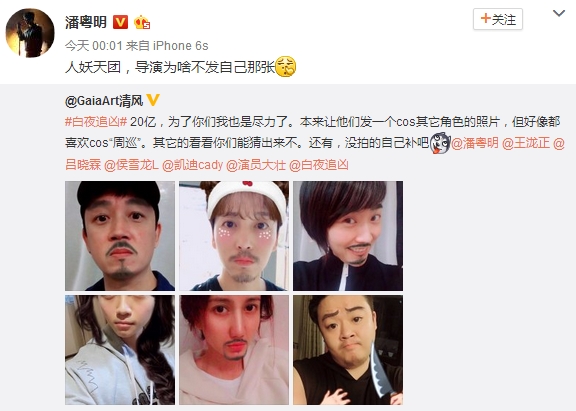Viewport: 576px width, 411px height.
Task: Open photo of man holding knife
Action: tap(348, 350)
